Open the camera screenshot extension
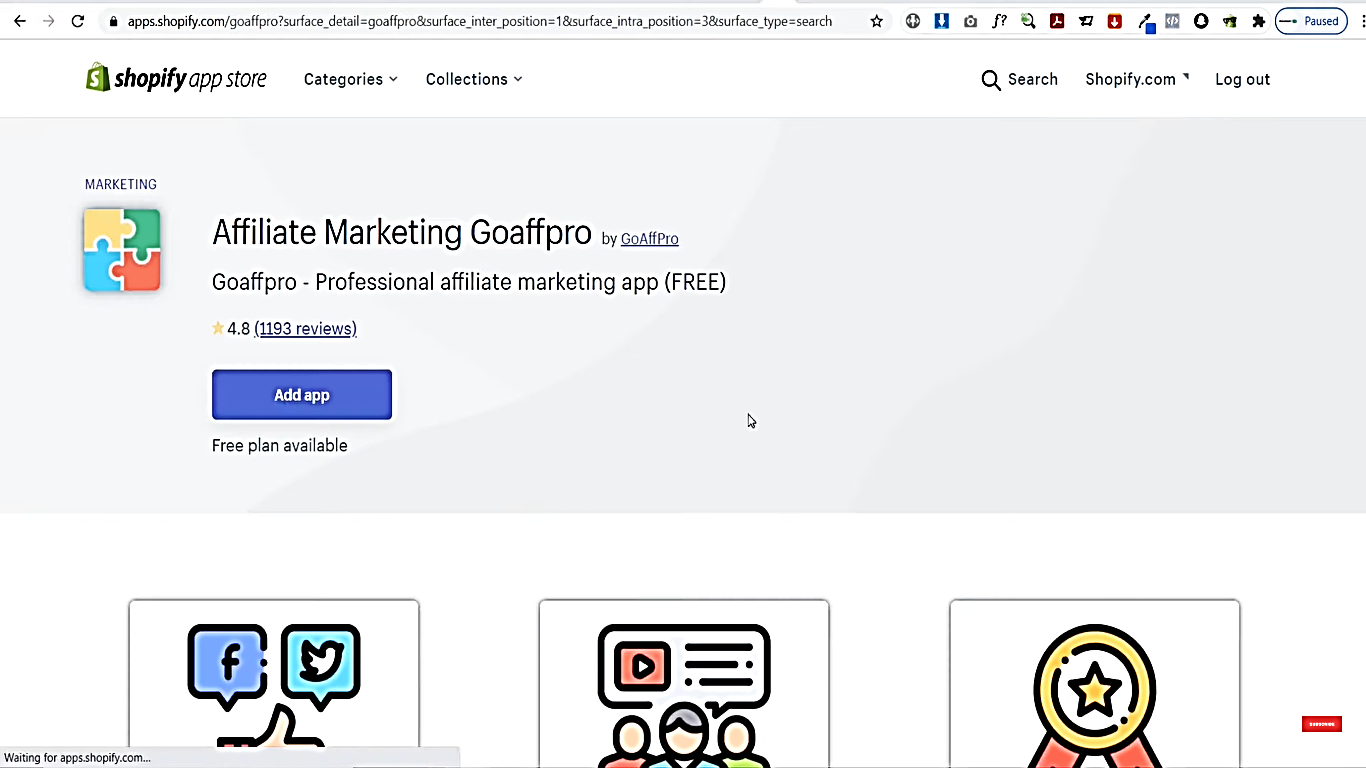 (971, 21)
